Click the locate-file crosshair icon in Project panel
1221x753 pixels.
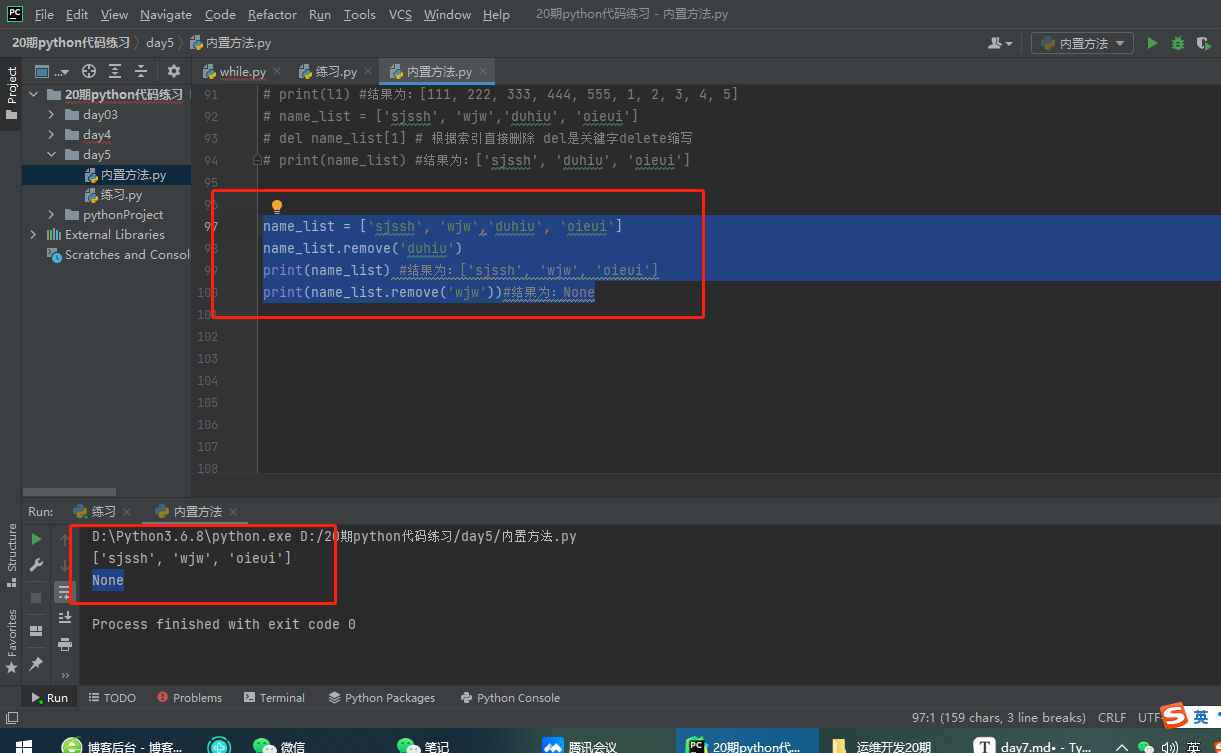coord(89,71)
